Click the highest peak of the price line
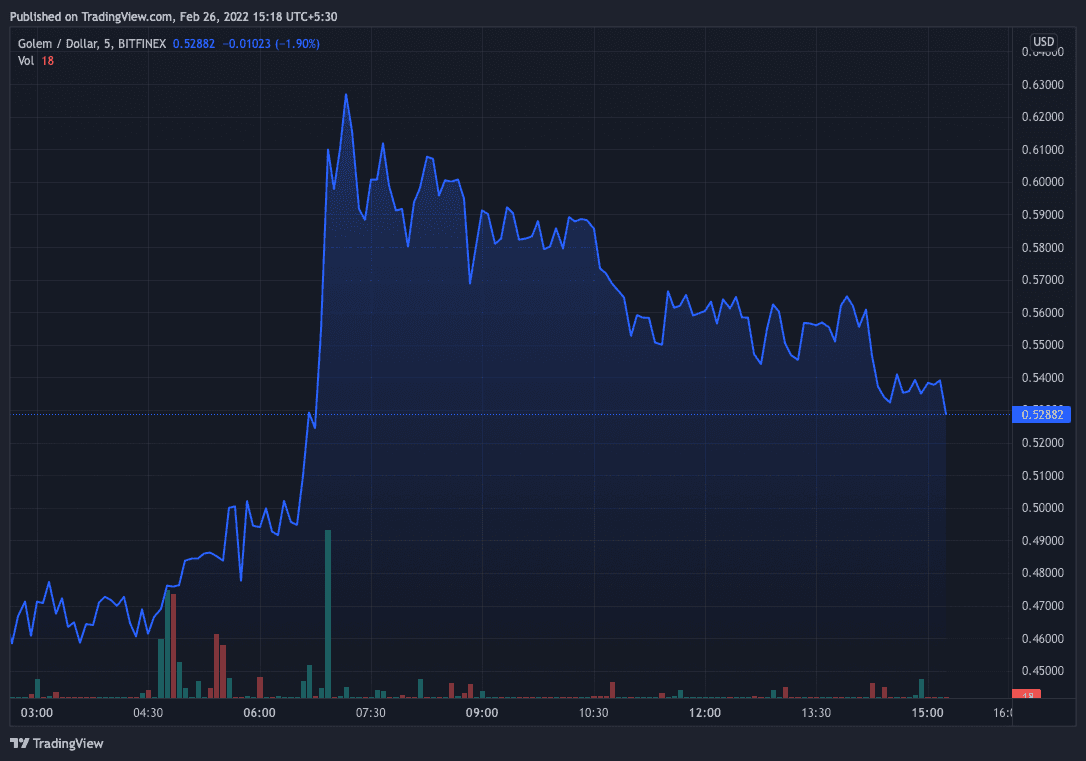 coord(346,95)
